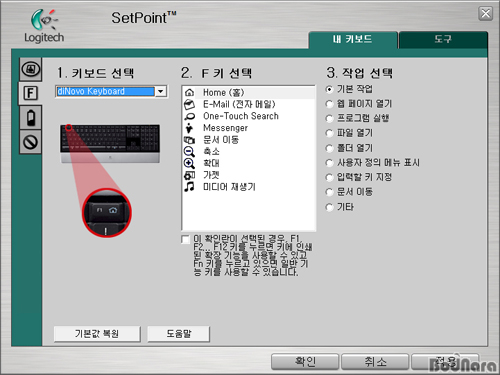The width and height of the screenshot is (500, 375).
Task: Click the 적용 apply button
Action: pos(445,362)
